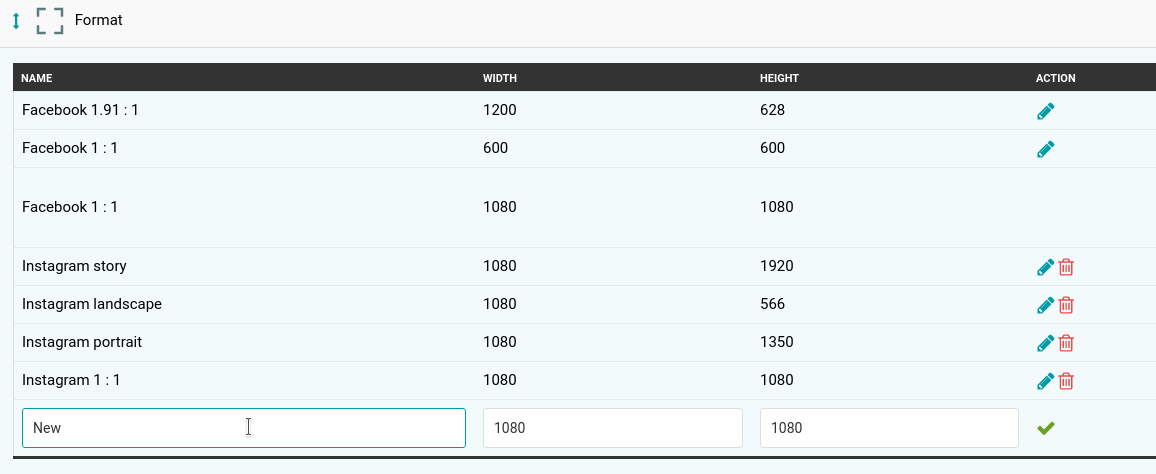
Task: Confirm new format with green checkmark
Action: (1045, 428)
